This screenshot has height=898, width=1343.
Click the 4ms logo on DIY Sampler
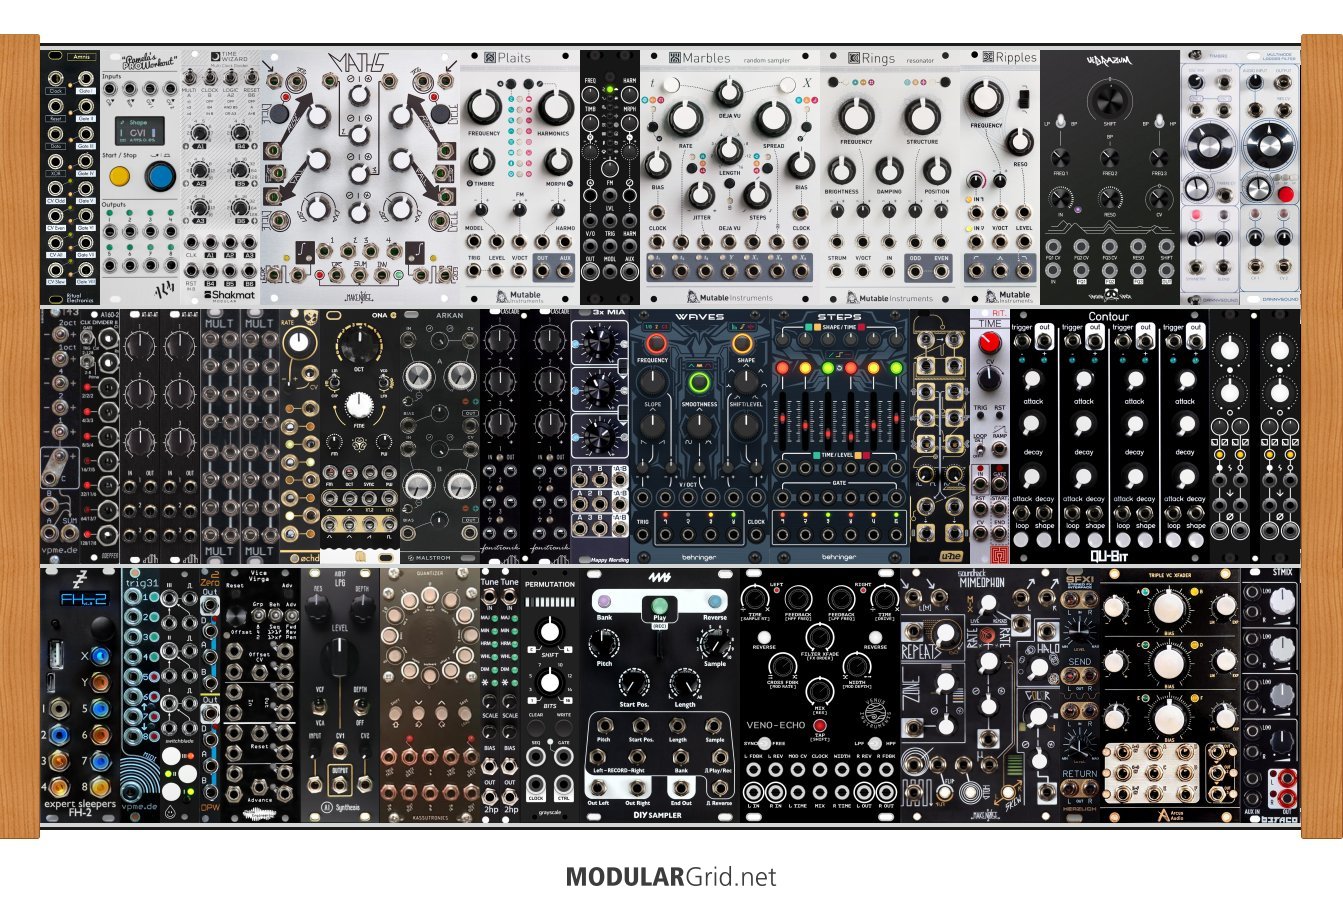(x=658, y=578)
